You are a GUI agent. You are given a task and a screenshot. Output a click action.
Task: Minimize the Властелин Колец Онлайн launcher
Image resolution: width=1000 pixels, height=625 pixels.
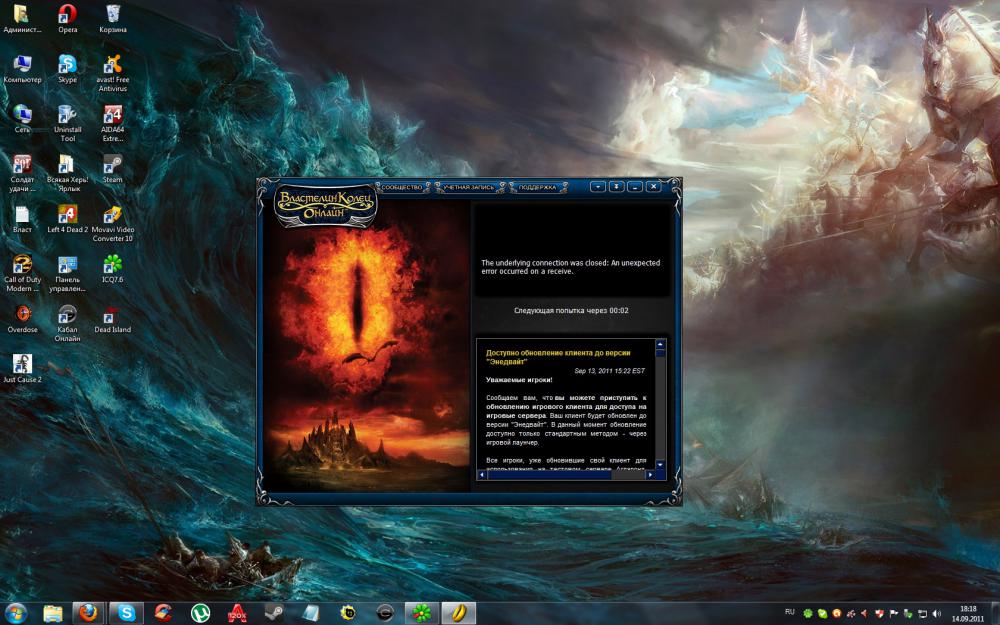(635, 186)
